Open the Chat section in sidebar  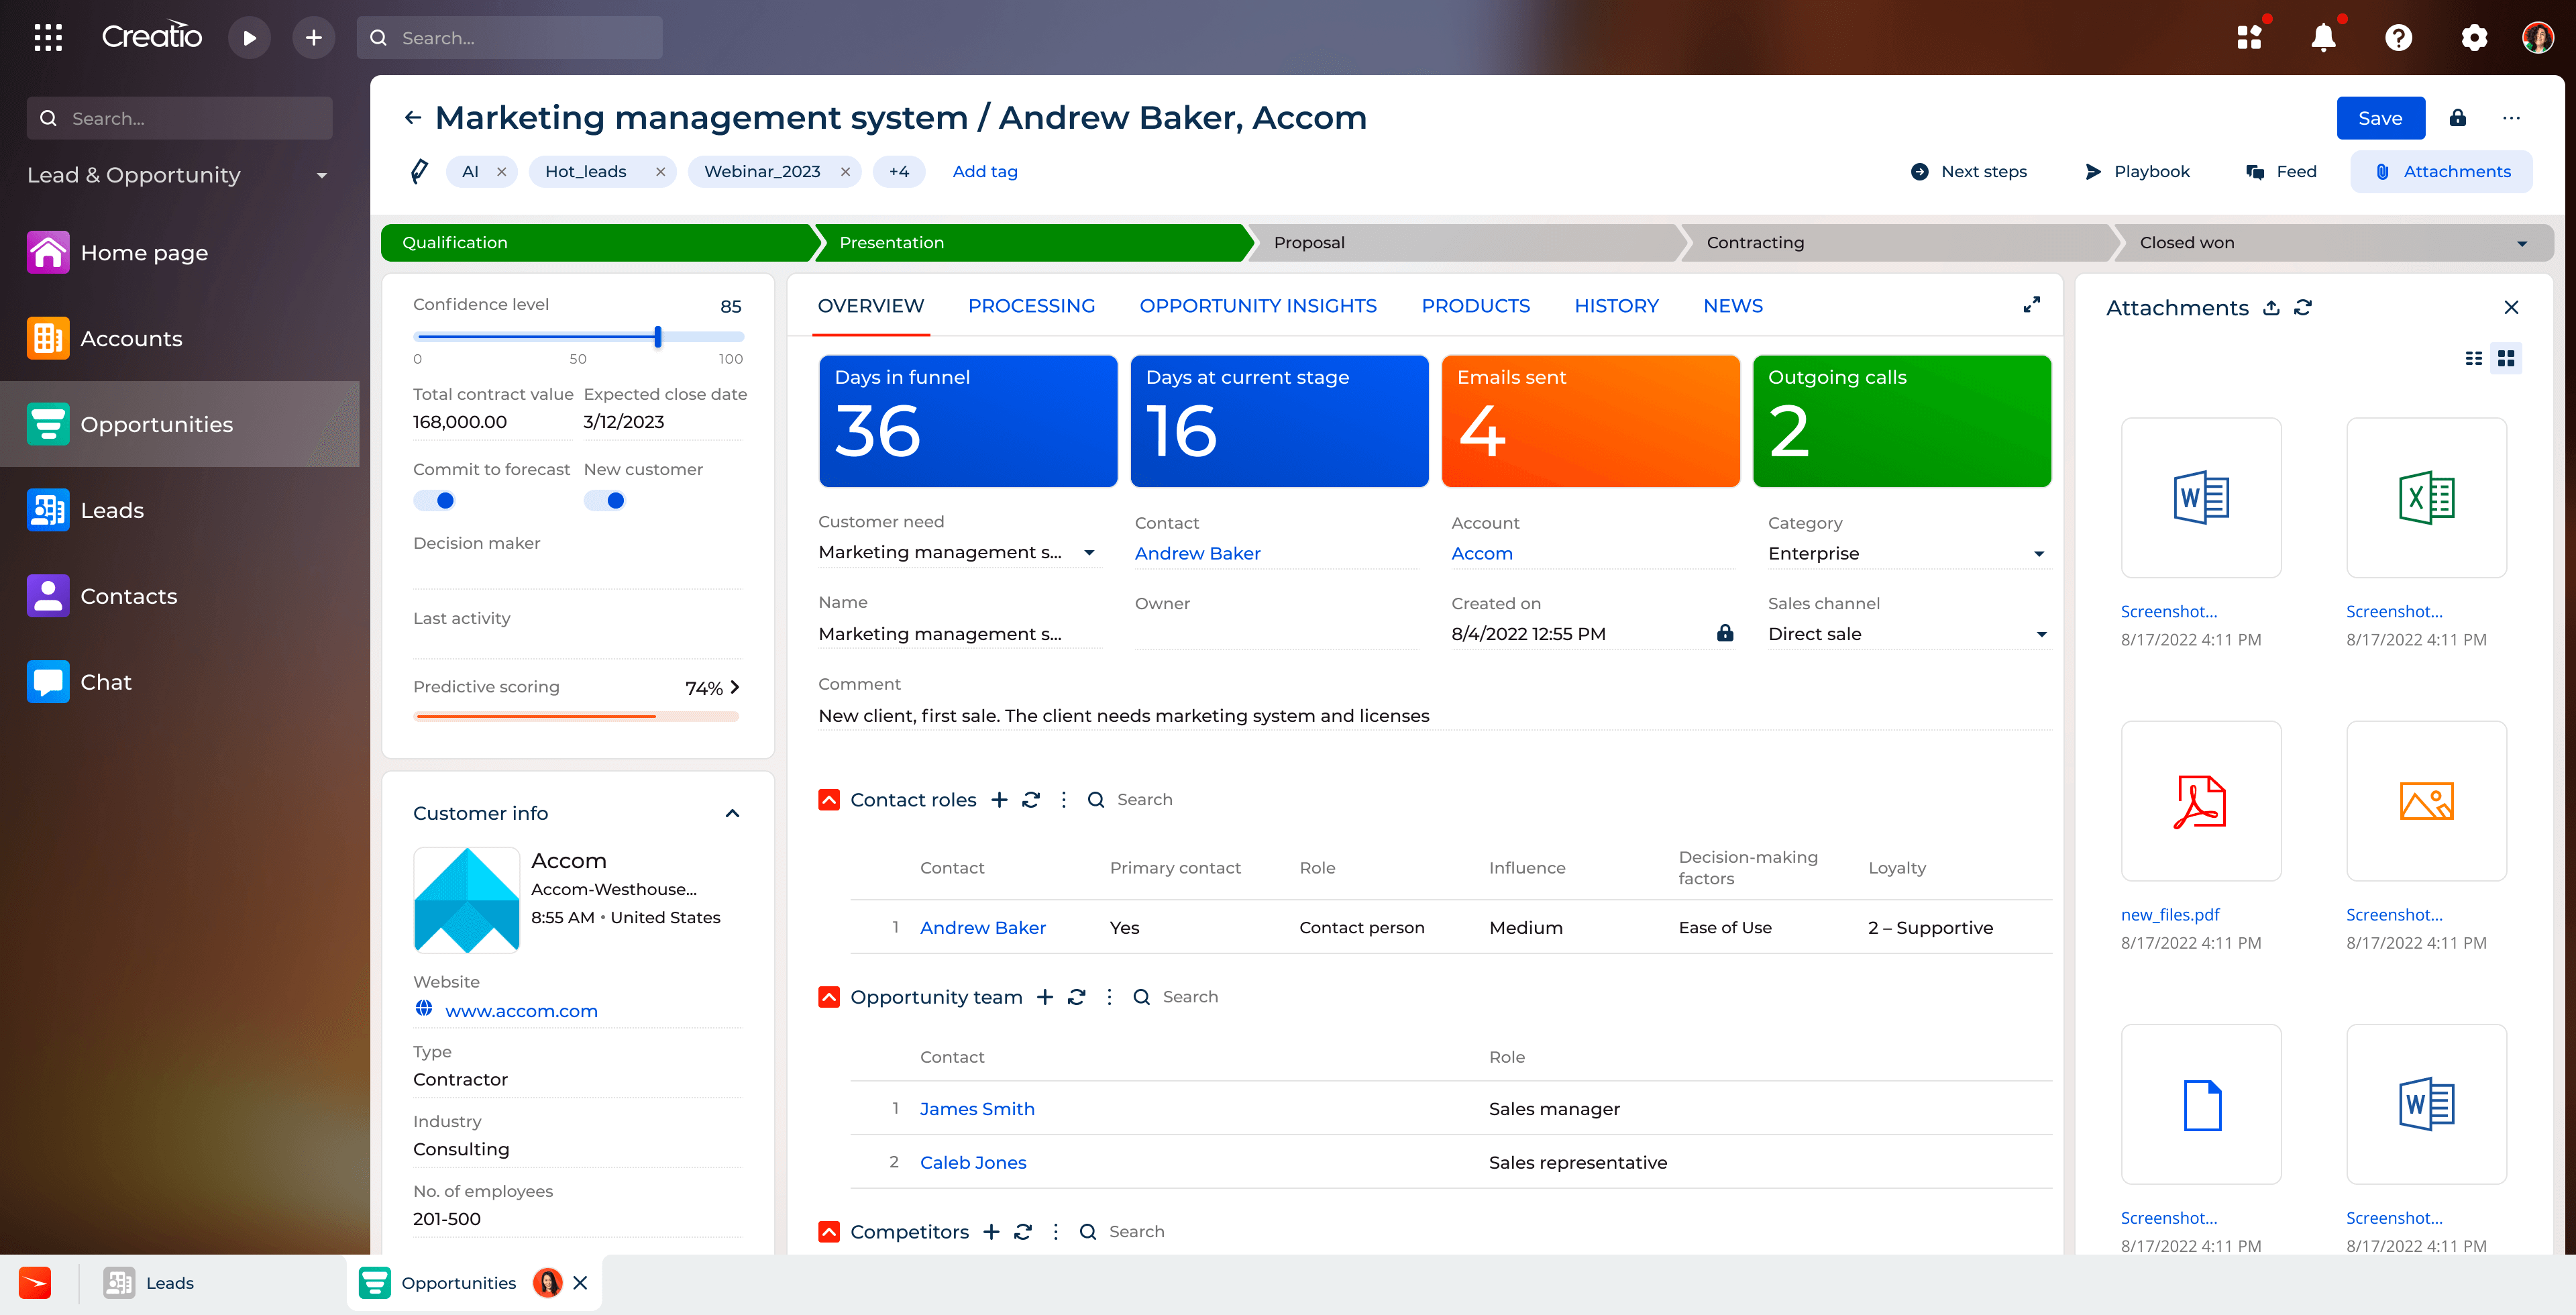(105, 682)
